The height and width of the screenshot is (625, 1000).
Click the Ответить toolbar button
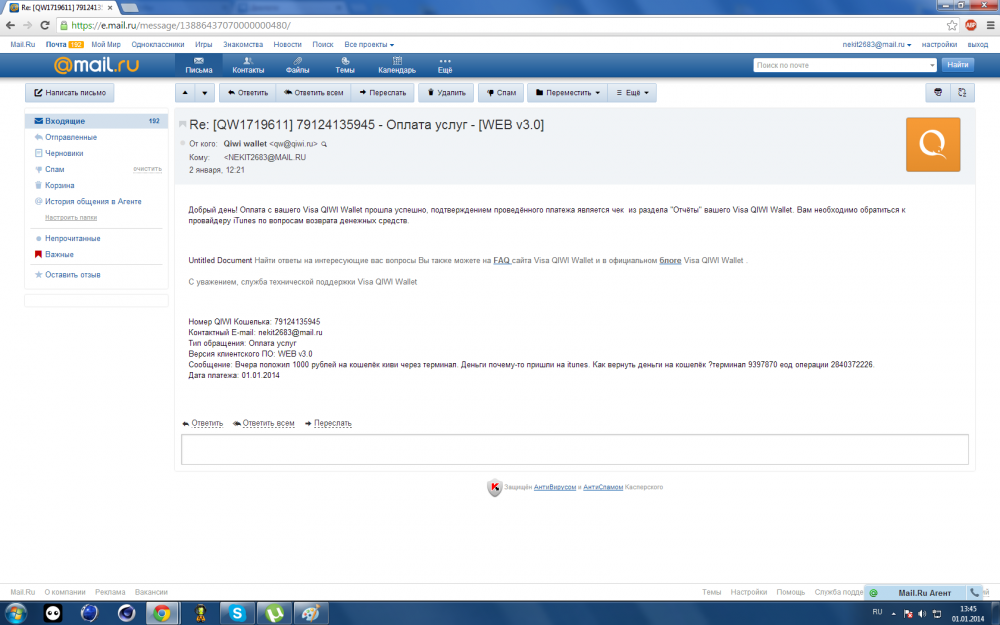[x=247, y=92]
